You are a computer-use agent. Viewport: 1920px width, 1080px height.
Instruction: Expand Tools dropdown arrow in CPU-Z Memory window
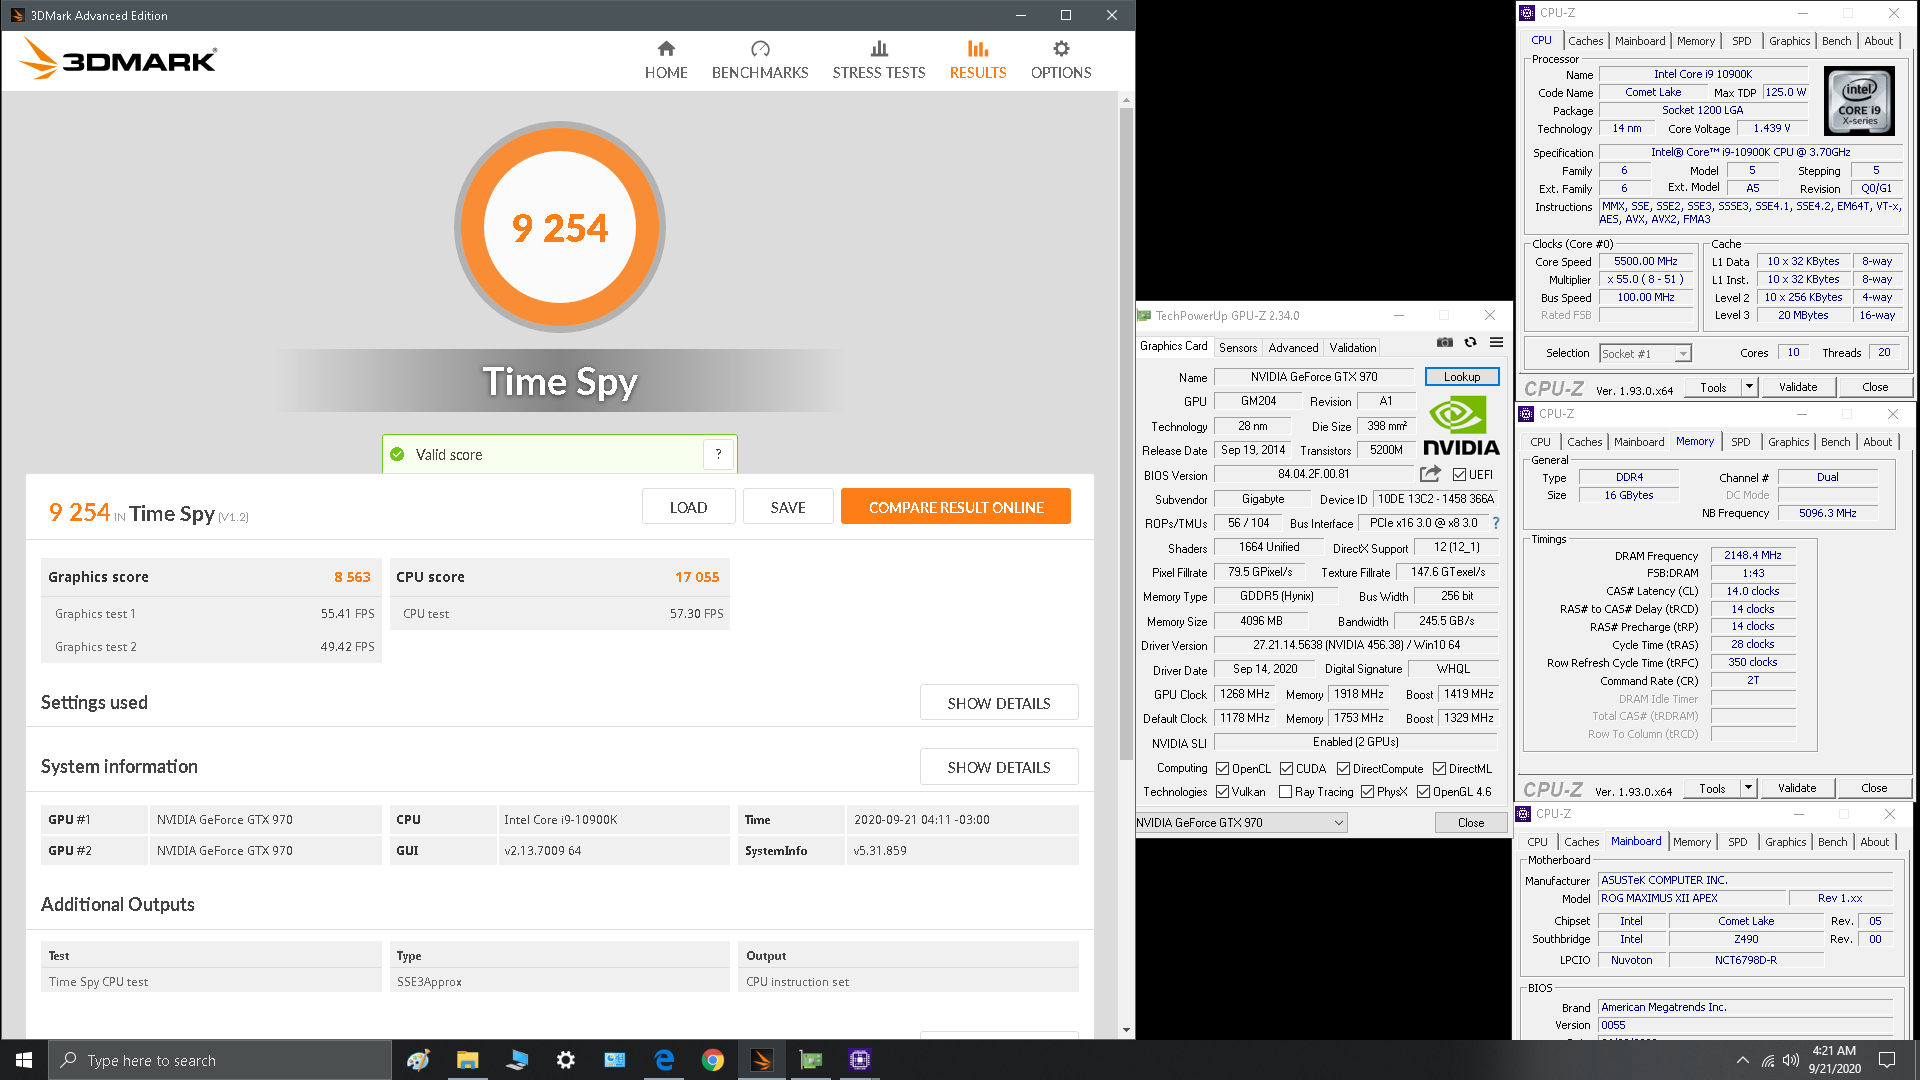[1748, 788]
